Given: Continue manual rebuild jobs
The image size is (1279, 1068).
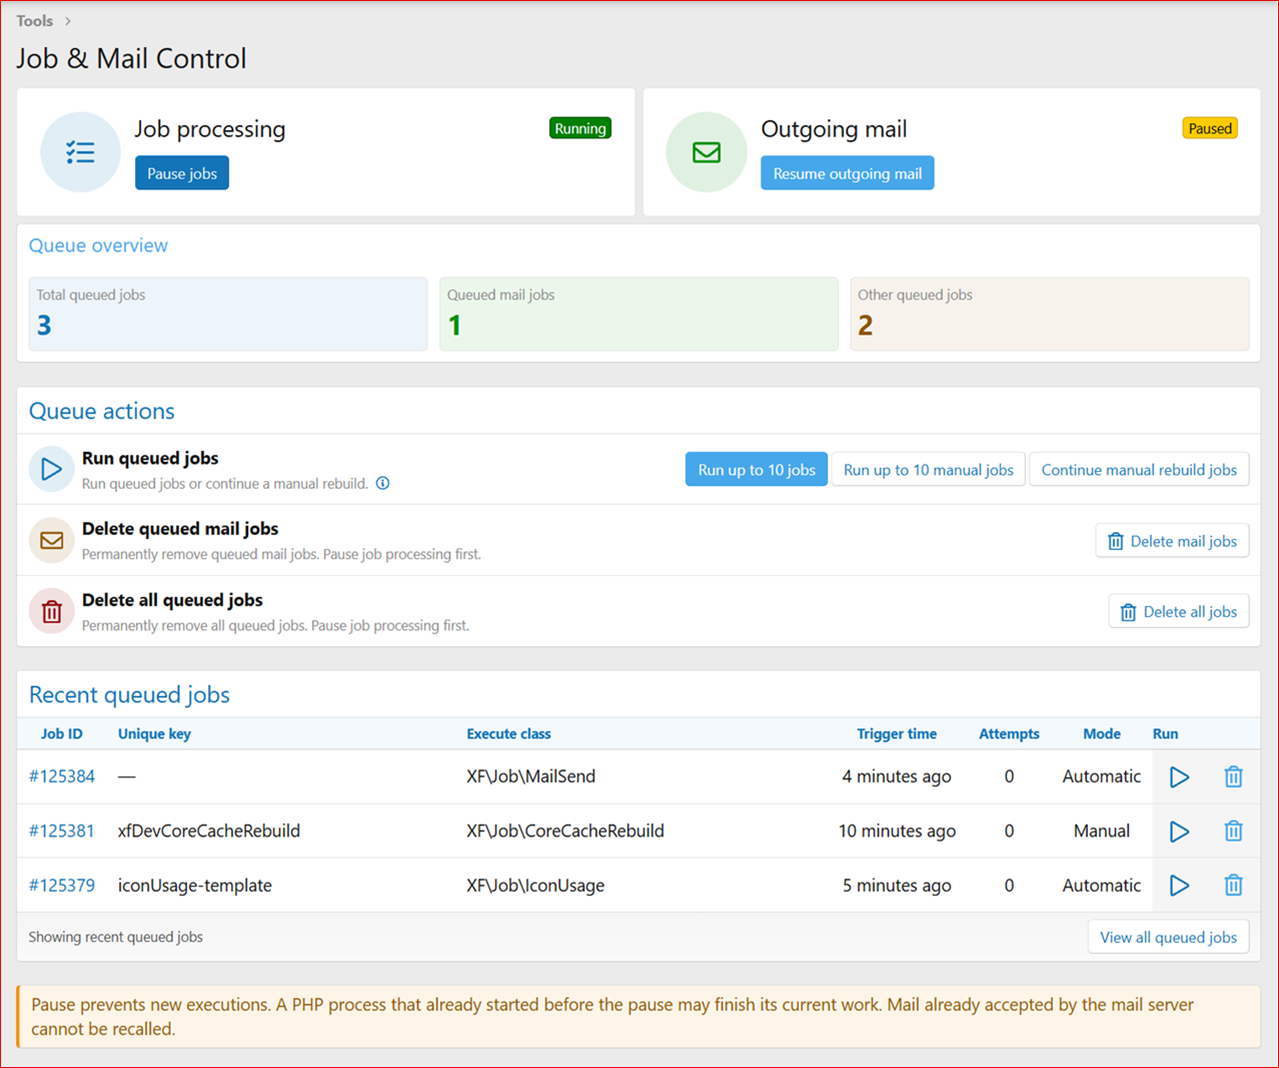Looking at the screenshot, I should 1139,469.
